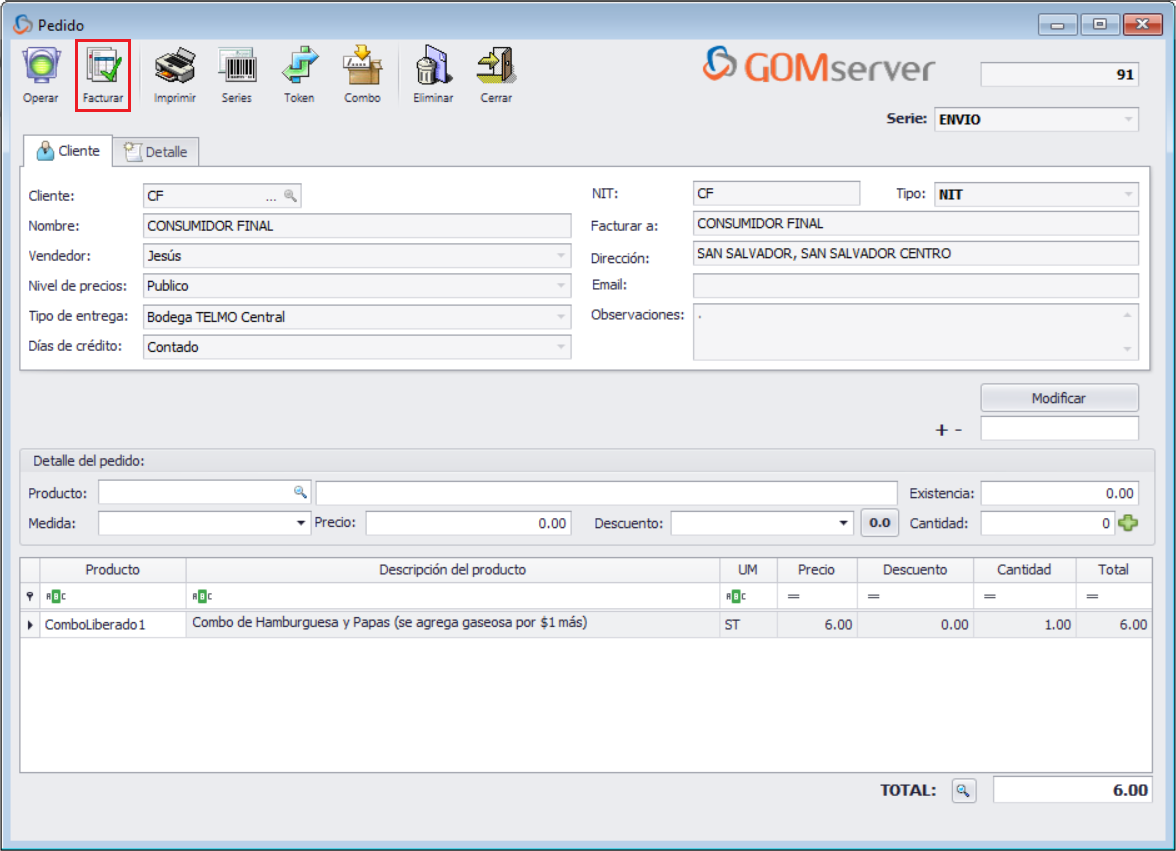The width and height of the screenshot is (1176, 851).
Task: Add product with green plus icon
Action: (x=1128, y=523)
